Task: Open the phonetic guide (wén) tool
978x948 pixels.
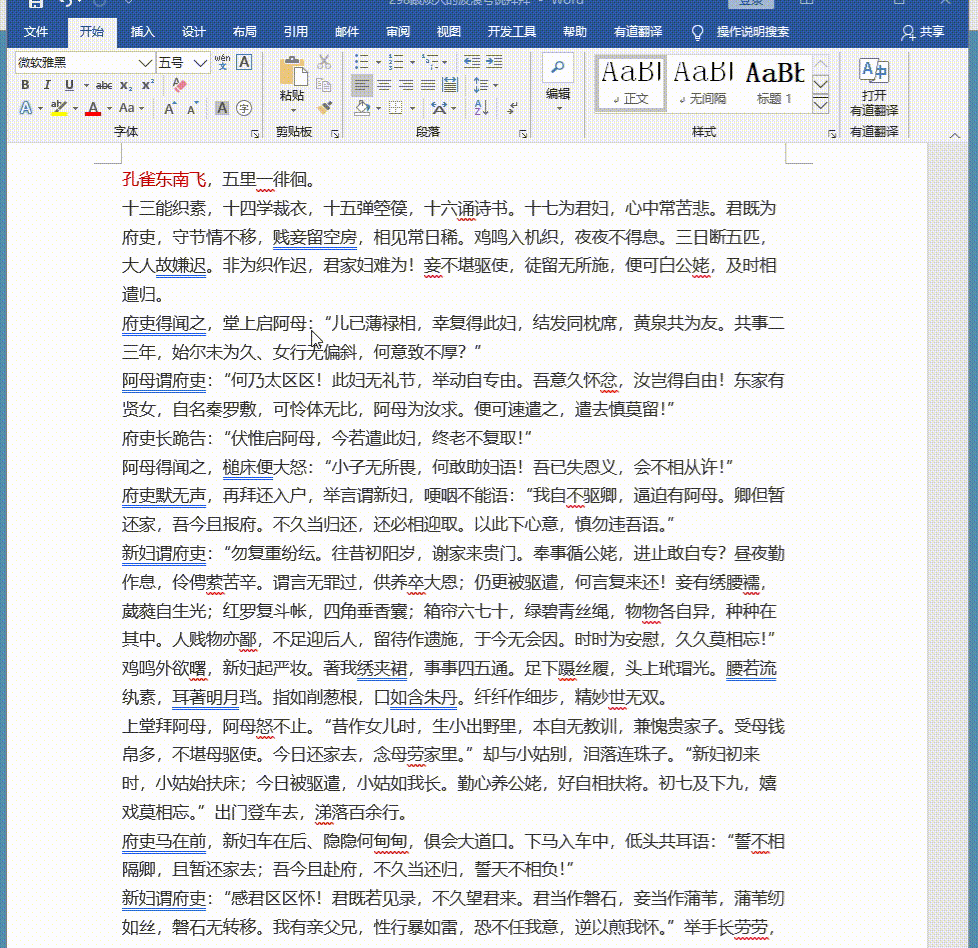Action: [222, 62]
